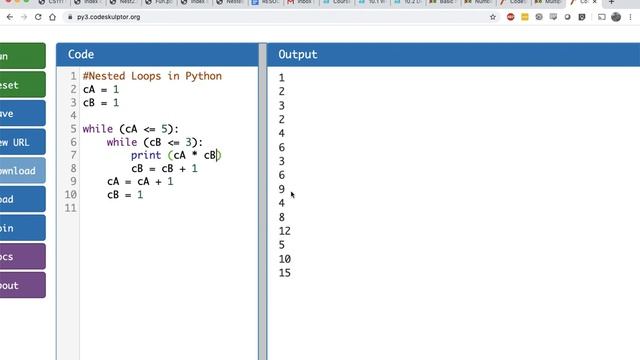Click line number 4 in gutter
Viewport: 640px width, 360px height.
pos(73,116)
